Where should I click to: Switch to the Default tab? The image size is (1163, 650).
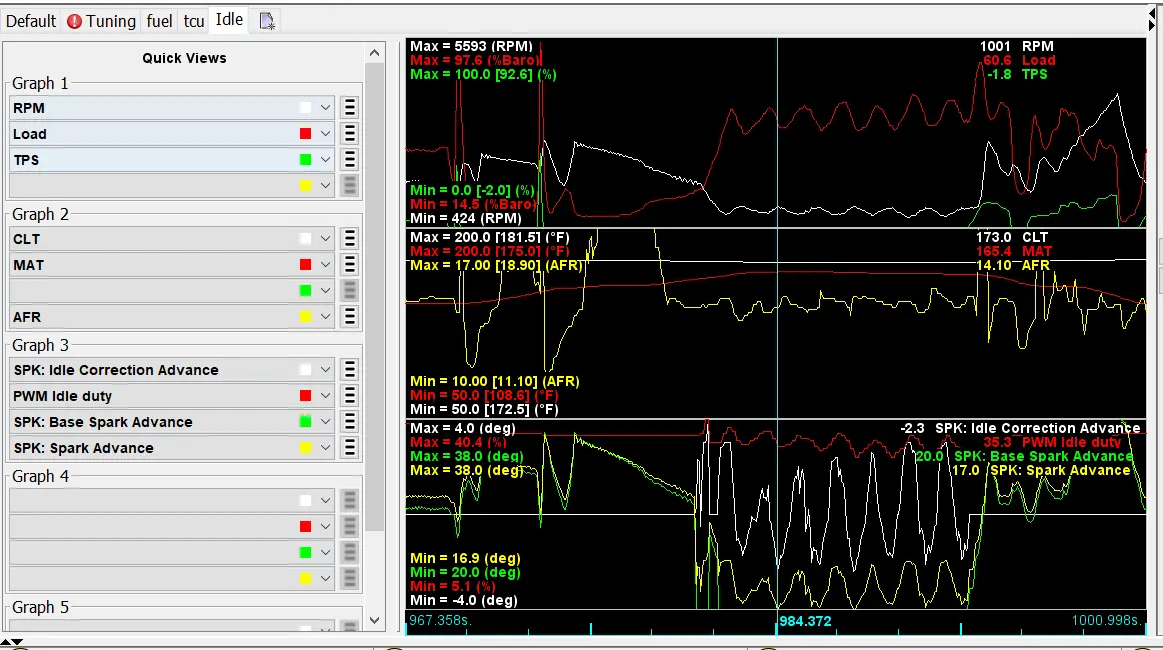(30, 21)
